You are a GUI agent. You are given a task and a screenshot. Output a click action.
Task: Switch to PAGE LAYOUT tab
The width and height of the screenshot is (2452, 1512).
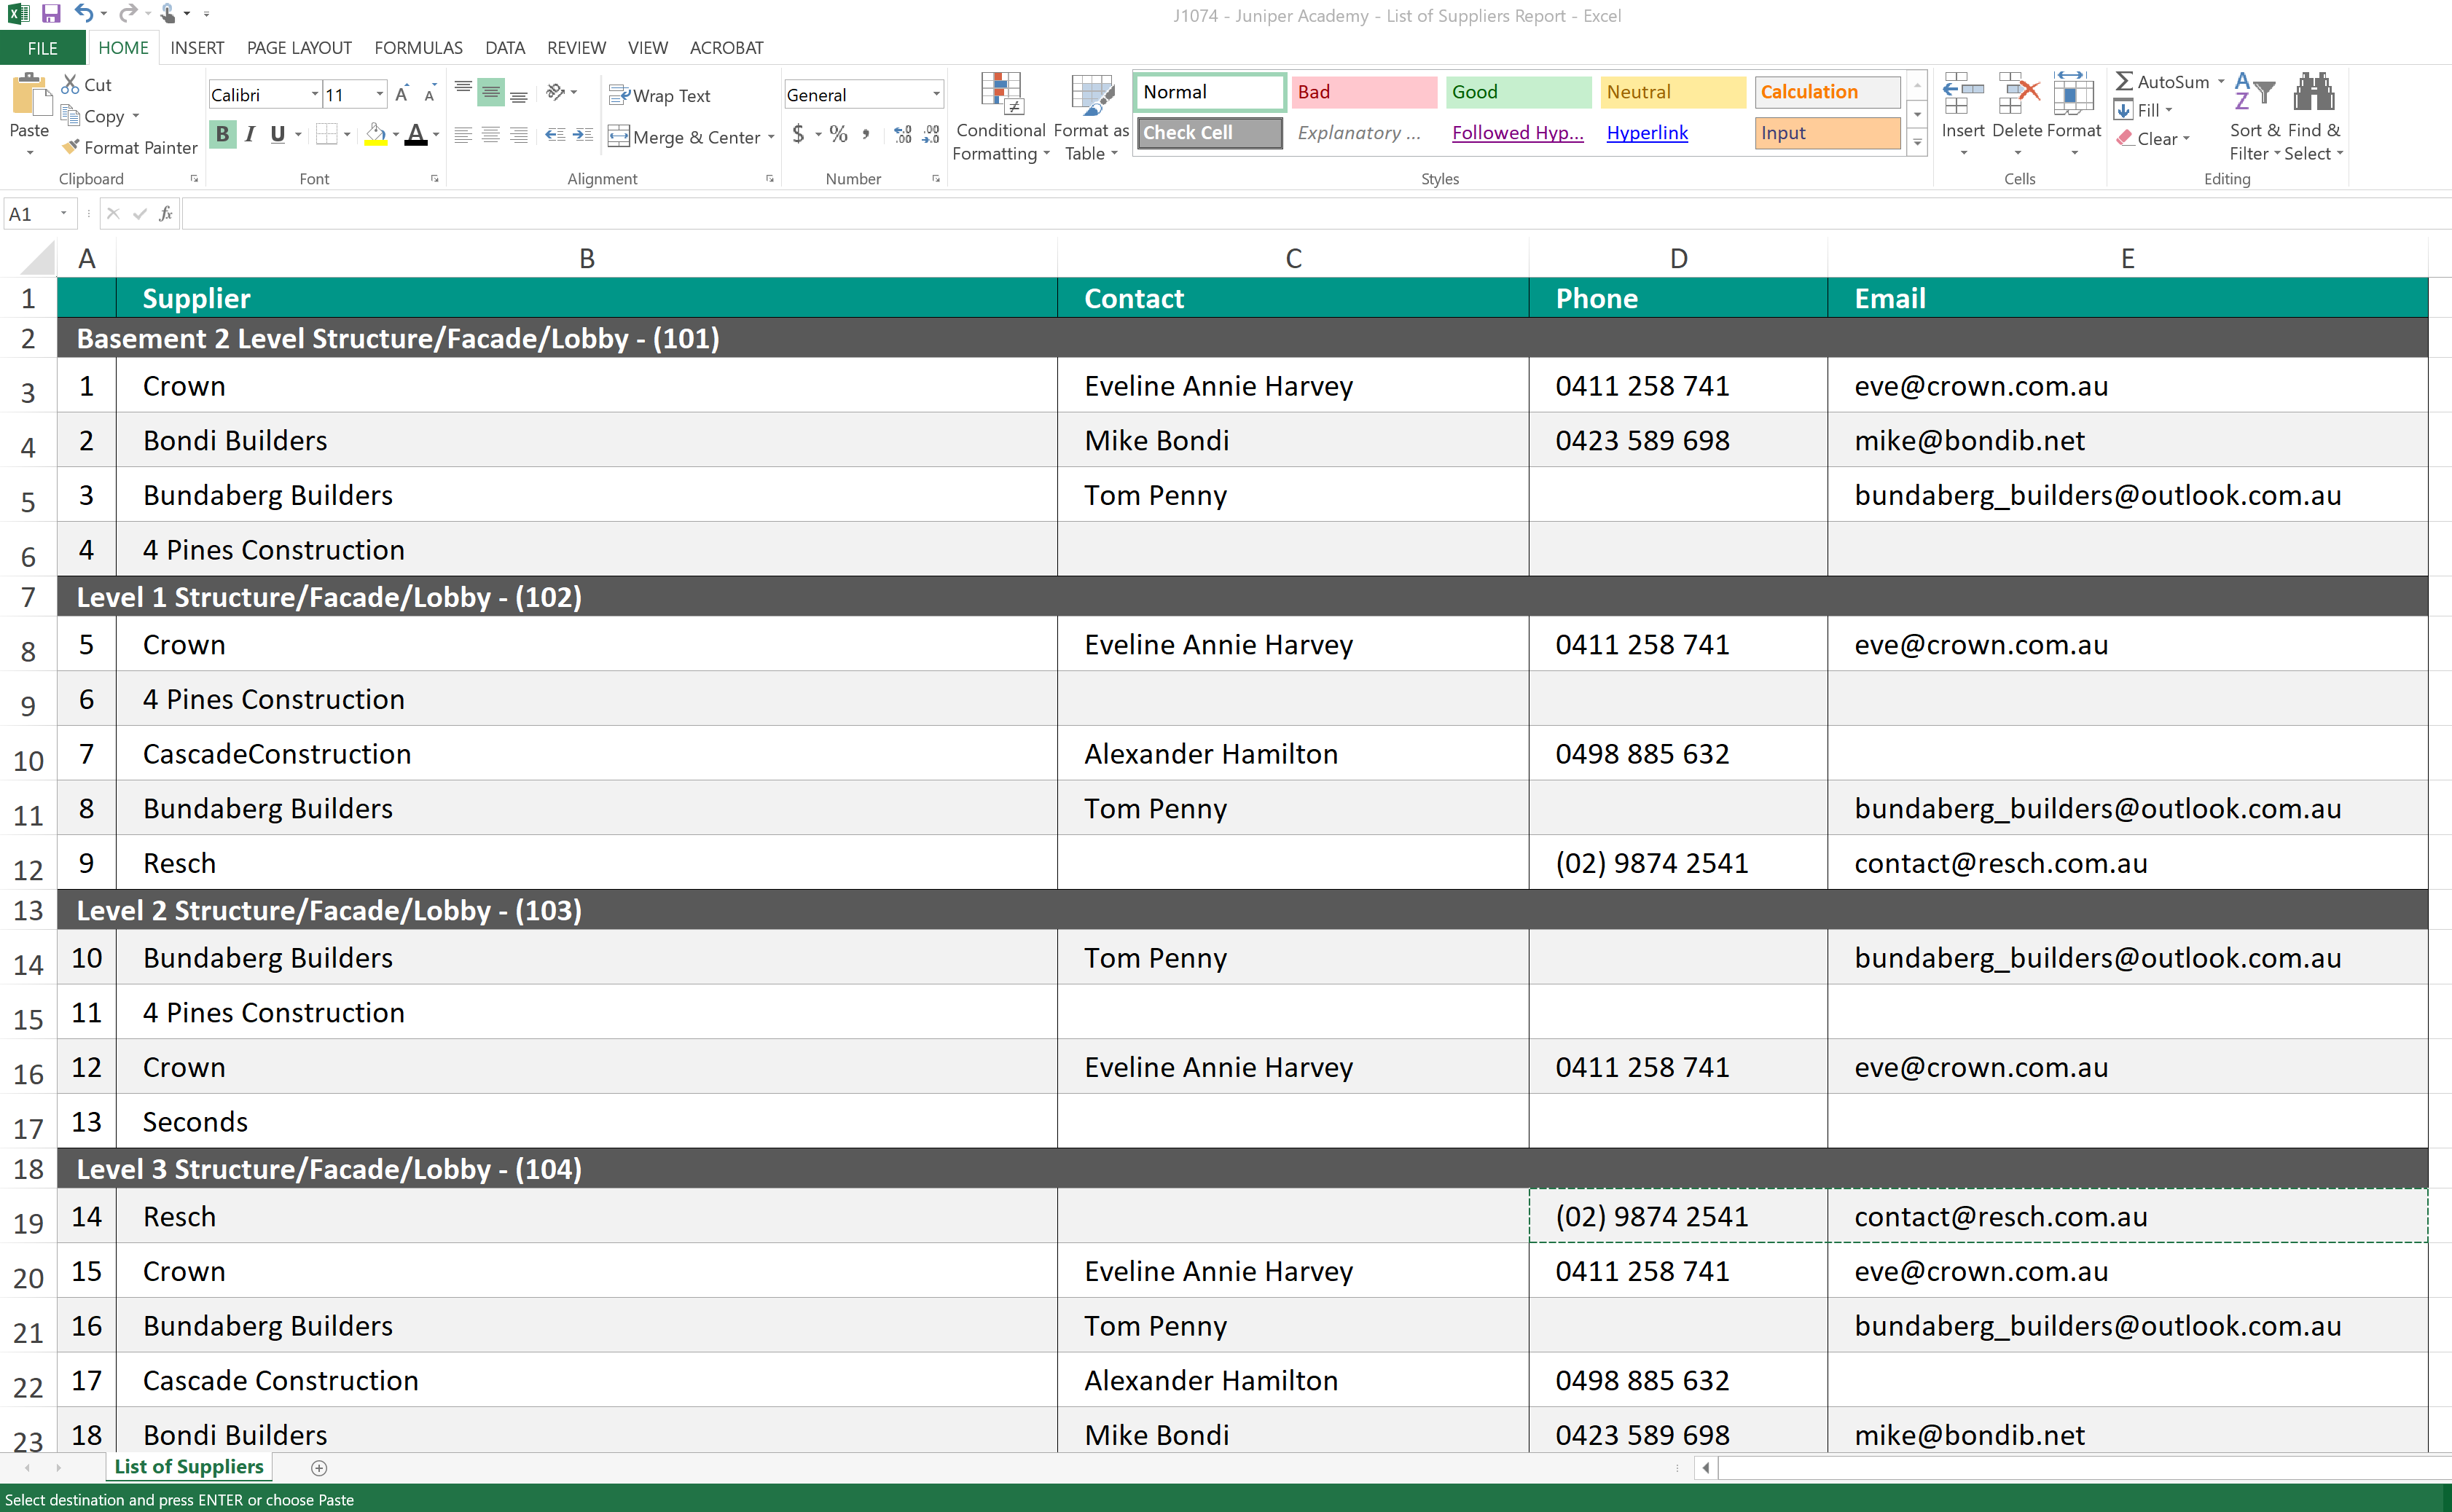[x=299, y=48]
